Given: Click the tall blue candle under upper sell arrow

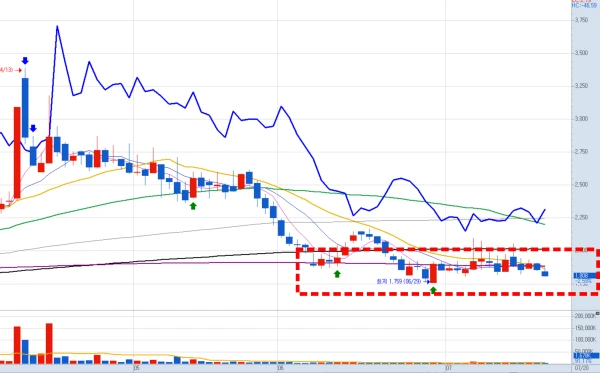Looking at the screenshot, I should (25, 108).
